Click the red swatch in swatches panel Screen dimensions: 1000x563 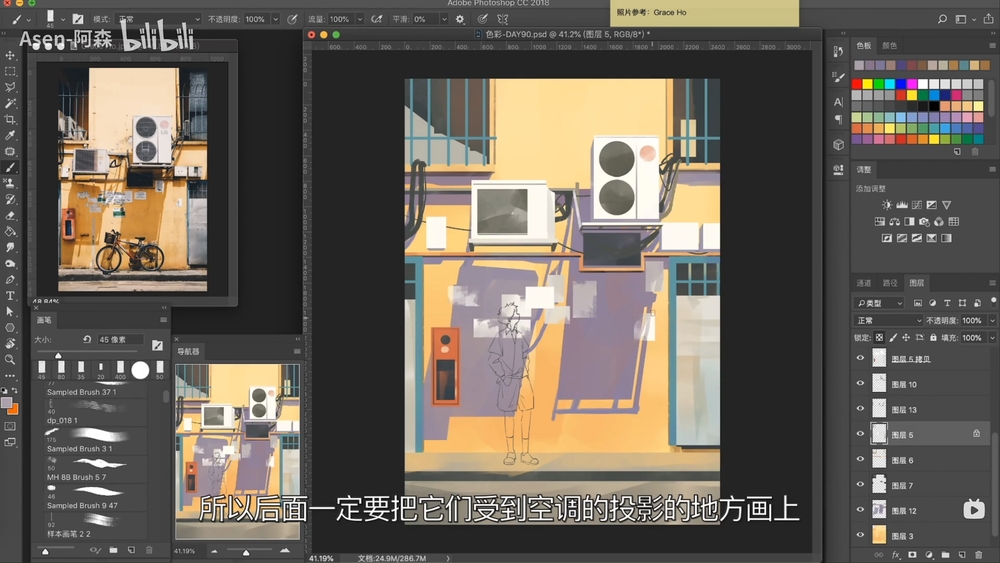[x=858, y=84]
